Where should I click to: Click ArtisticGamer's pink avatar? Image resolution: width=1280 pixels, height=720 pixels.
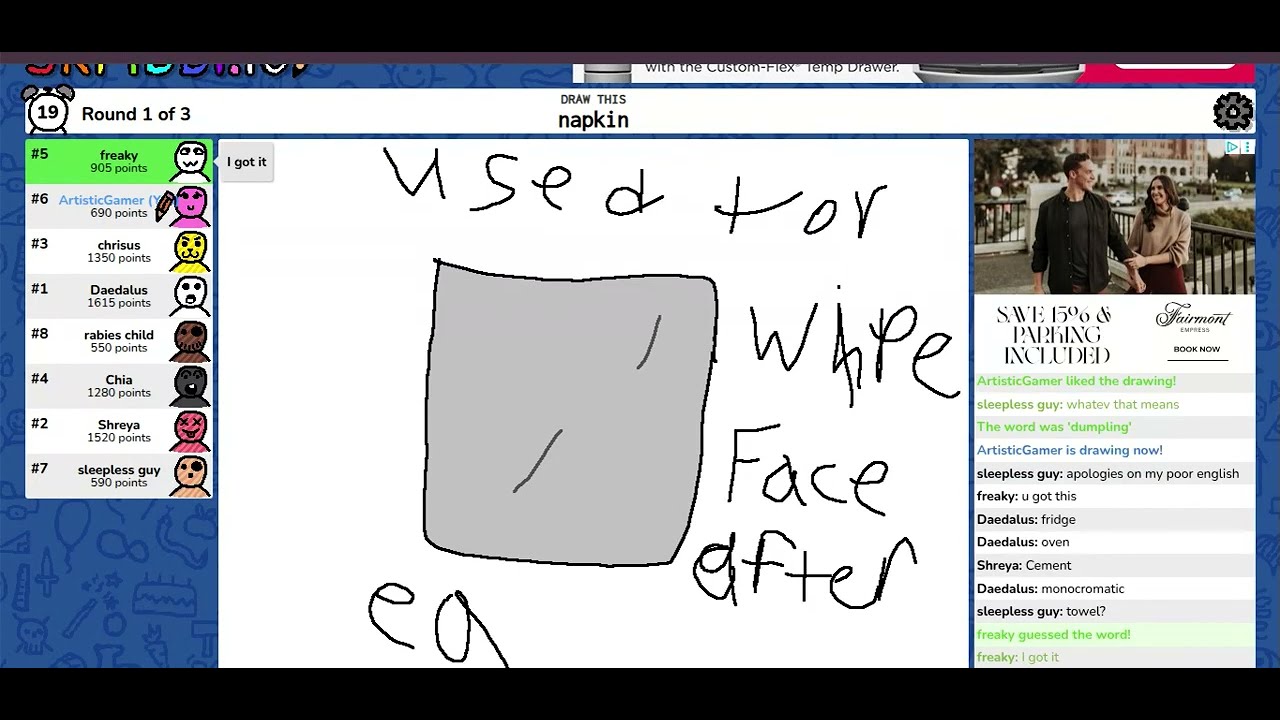(190, 205)
